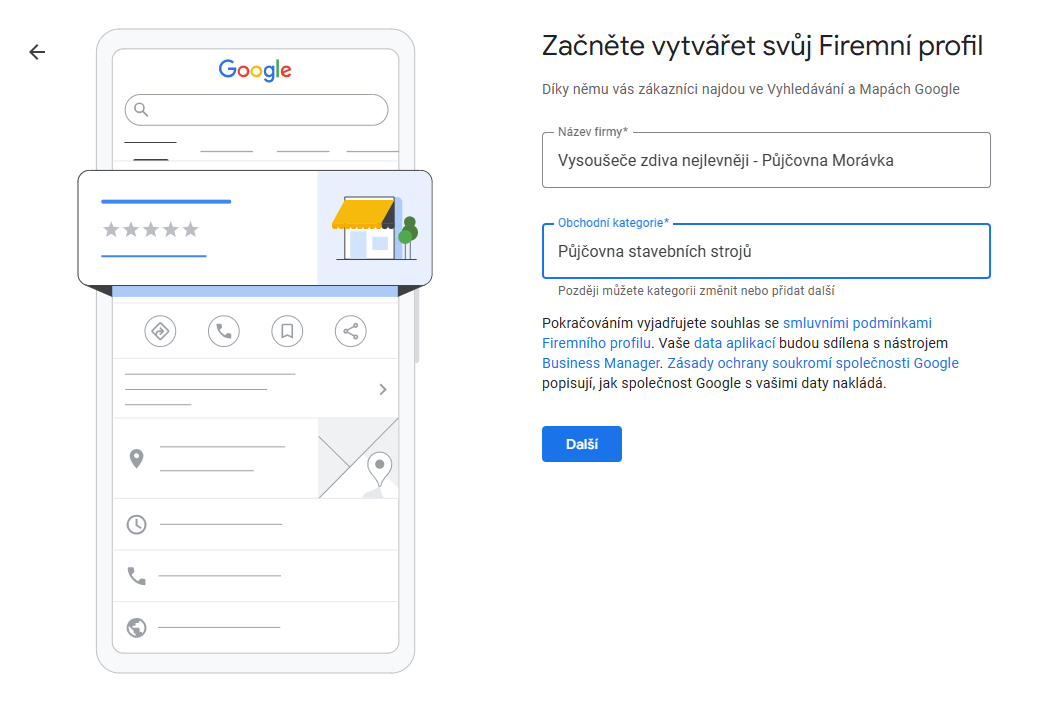
Task: Click the magnifier icon in phone illustration
Action: (141, 110)
